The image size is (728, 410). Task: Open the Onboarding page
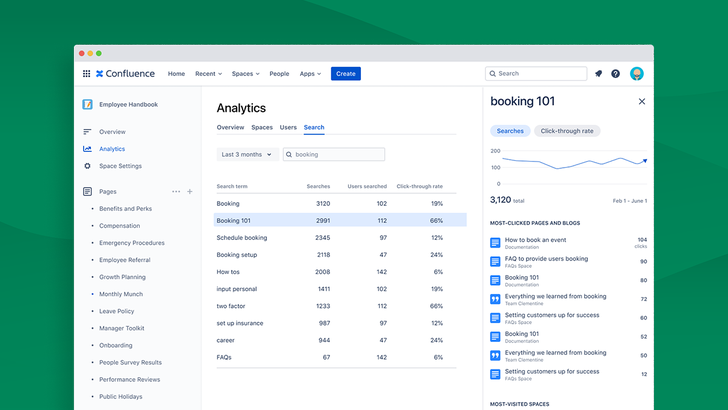[x=116, y=345]
